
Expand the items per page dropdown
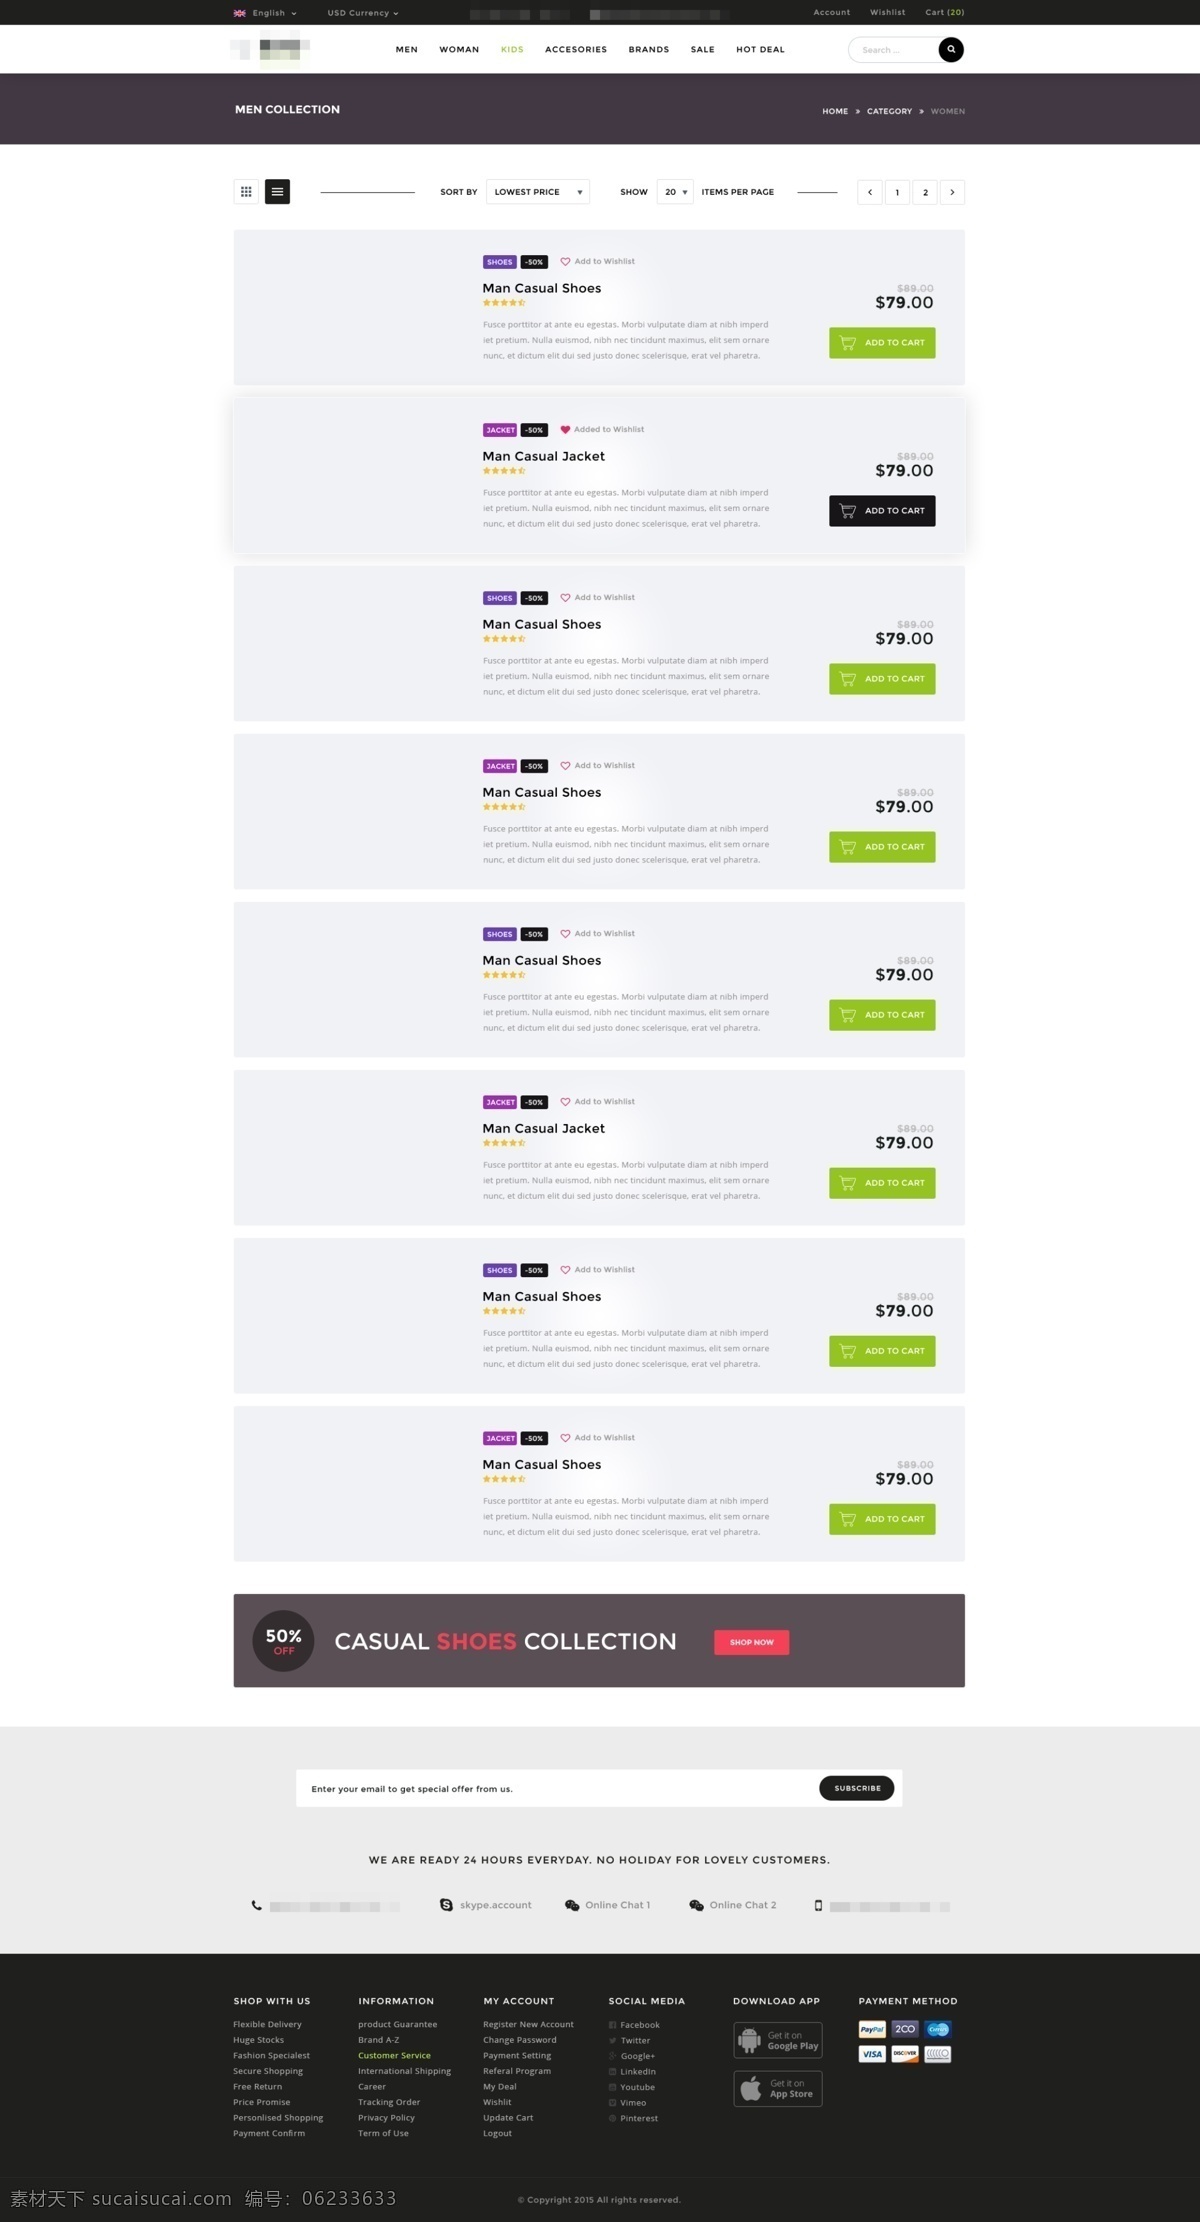click(x=675, y=192)
